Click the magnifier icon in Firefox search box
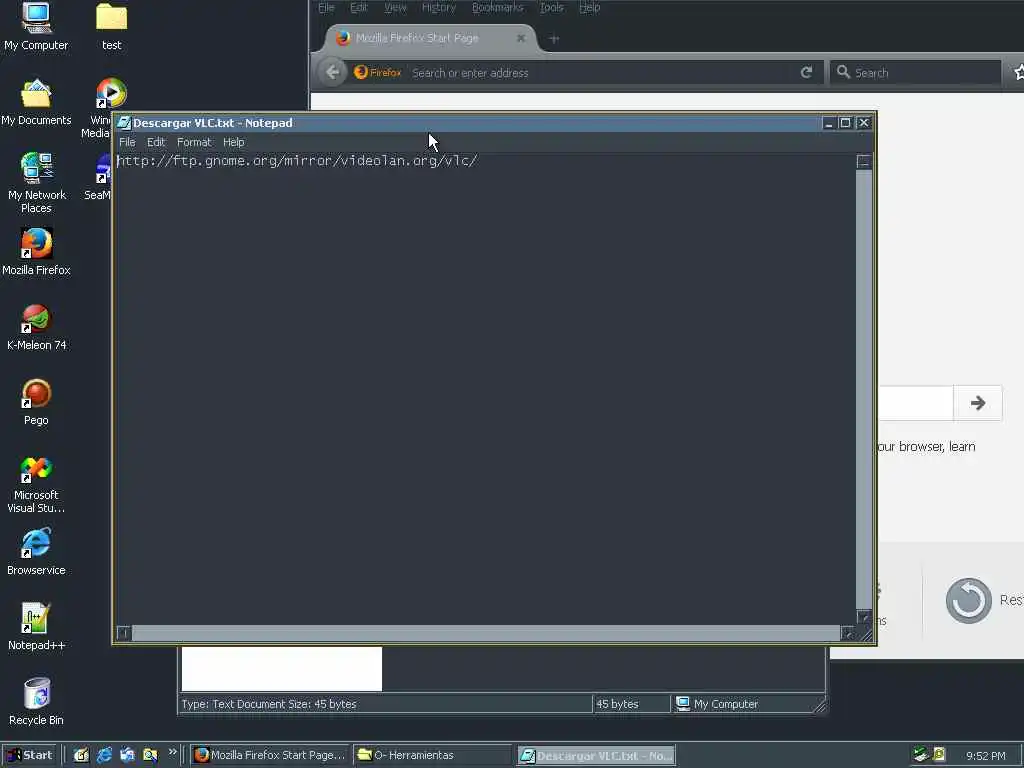 pyautogui.click(x=843, y=72)
